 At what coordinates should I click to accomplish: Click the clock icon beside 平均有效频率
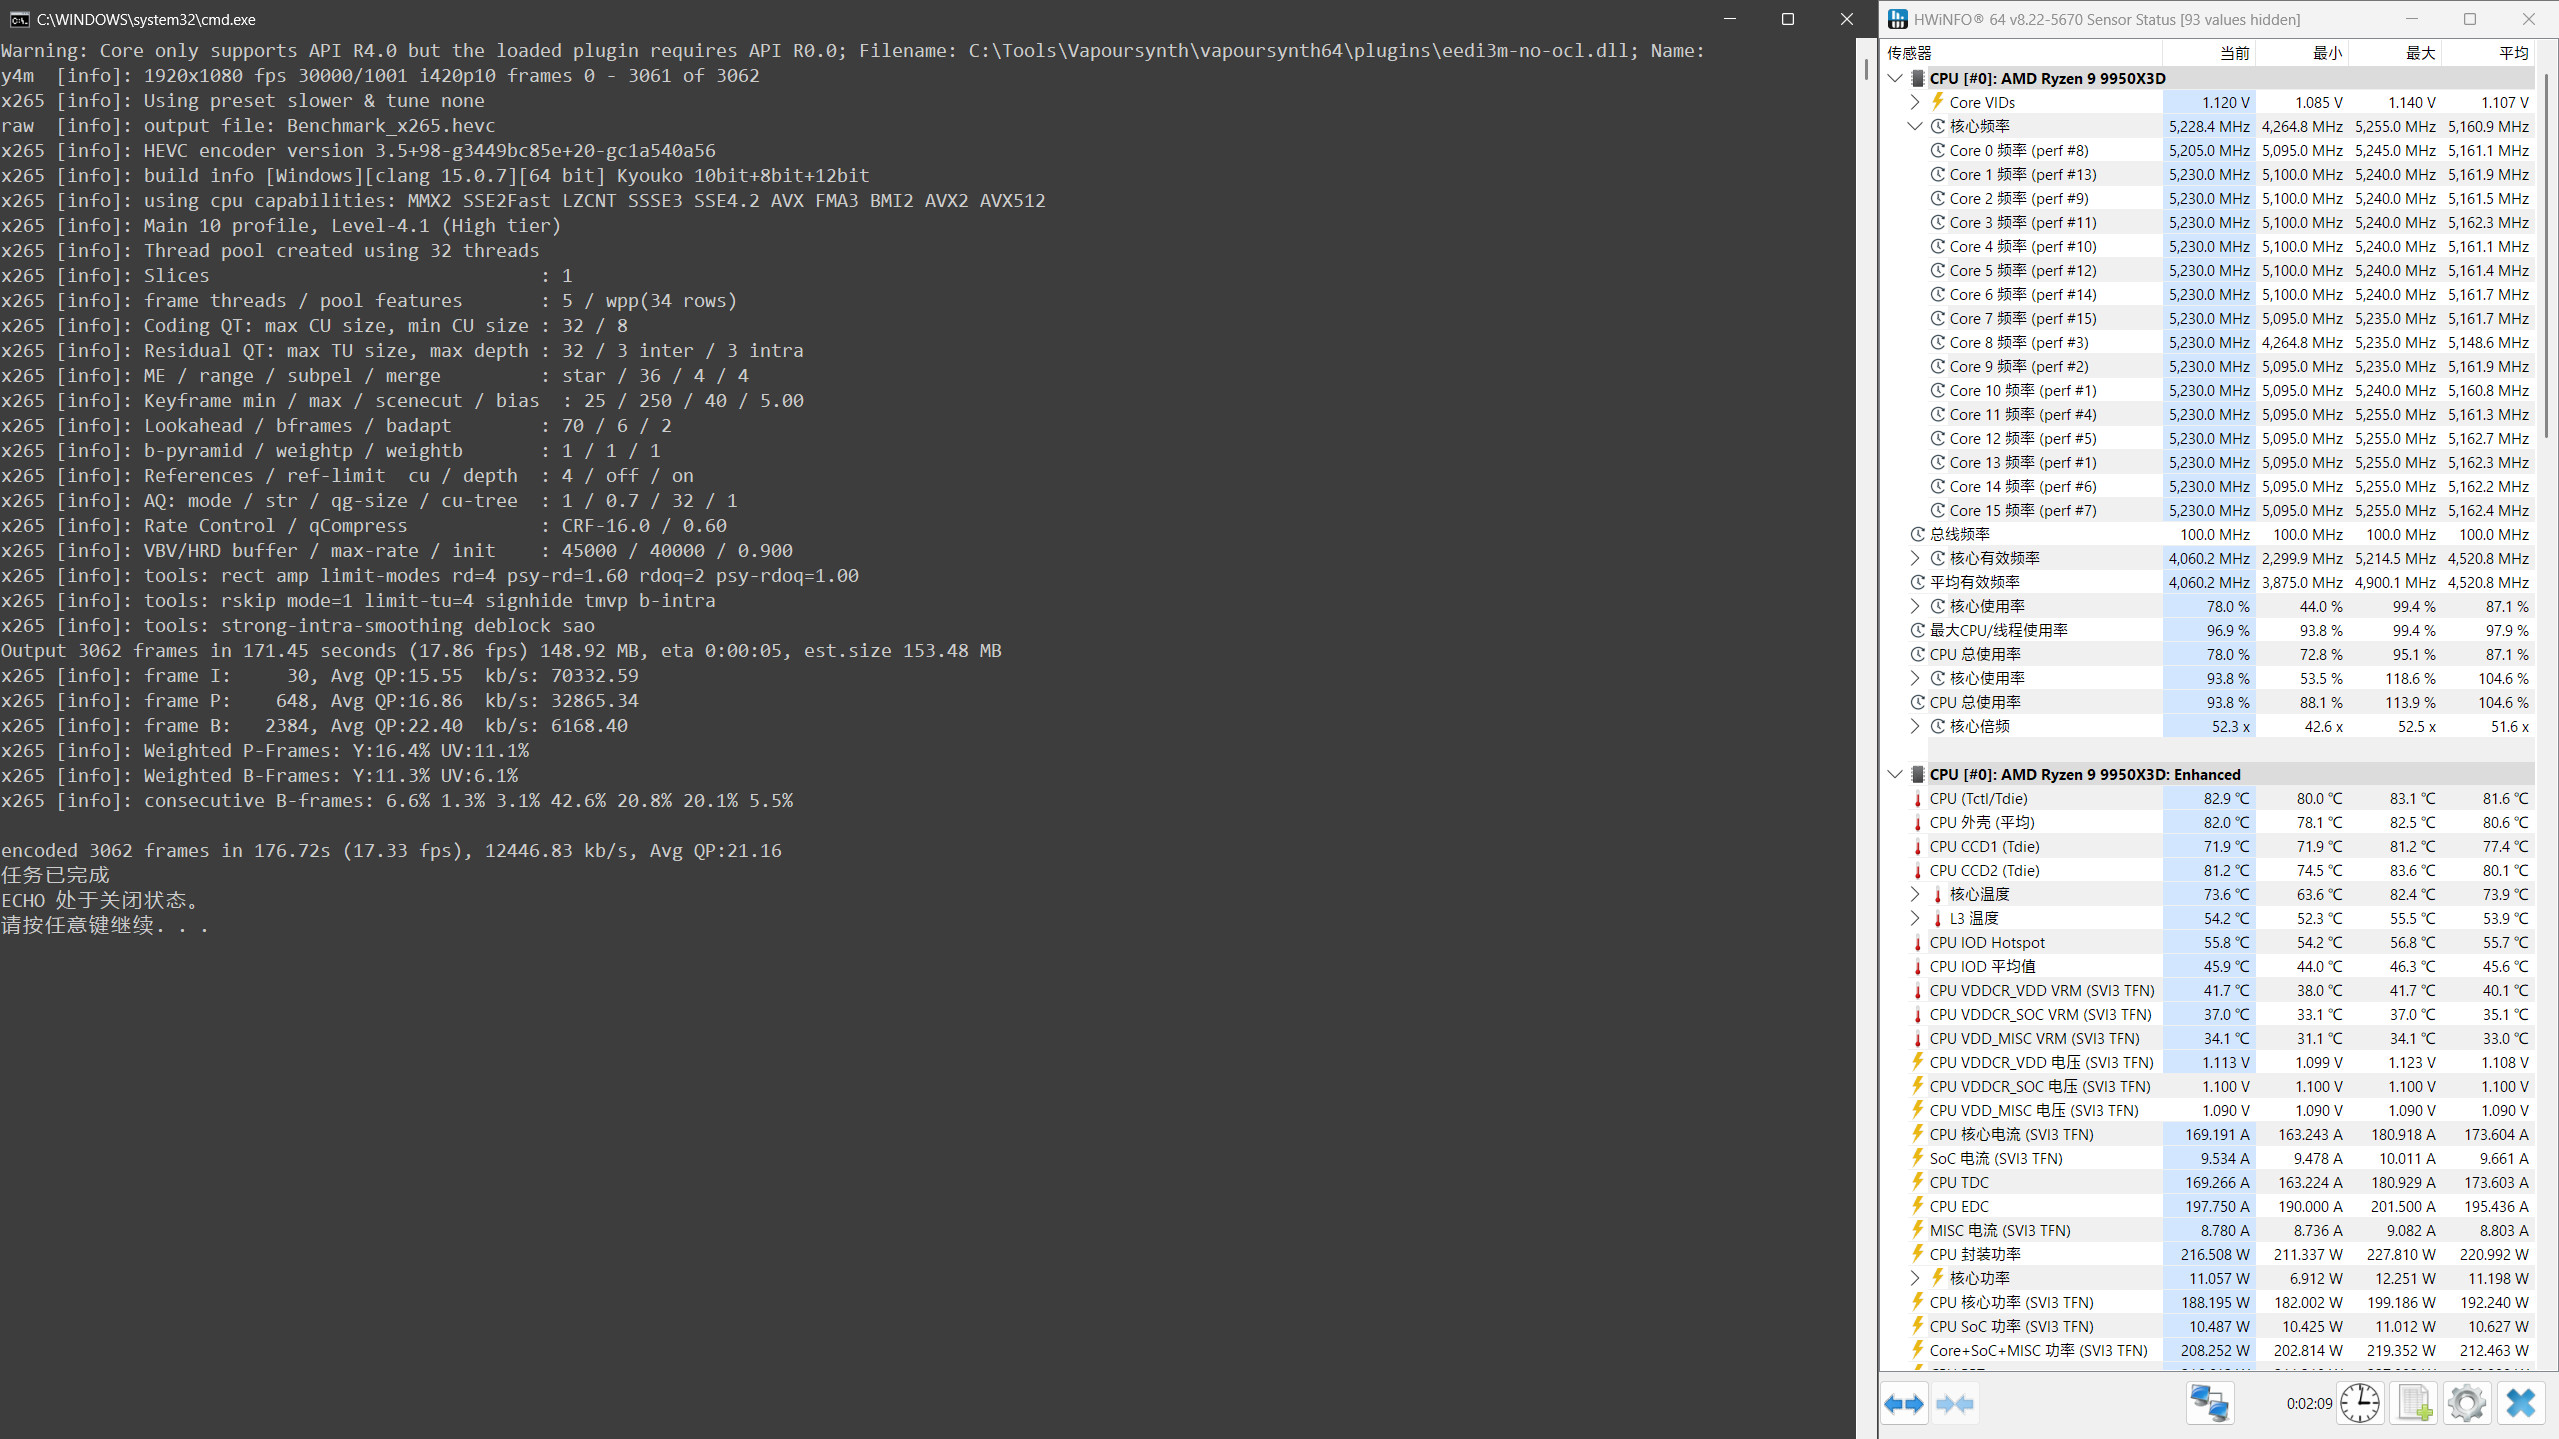[1917, 582]
